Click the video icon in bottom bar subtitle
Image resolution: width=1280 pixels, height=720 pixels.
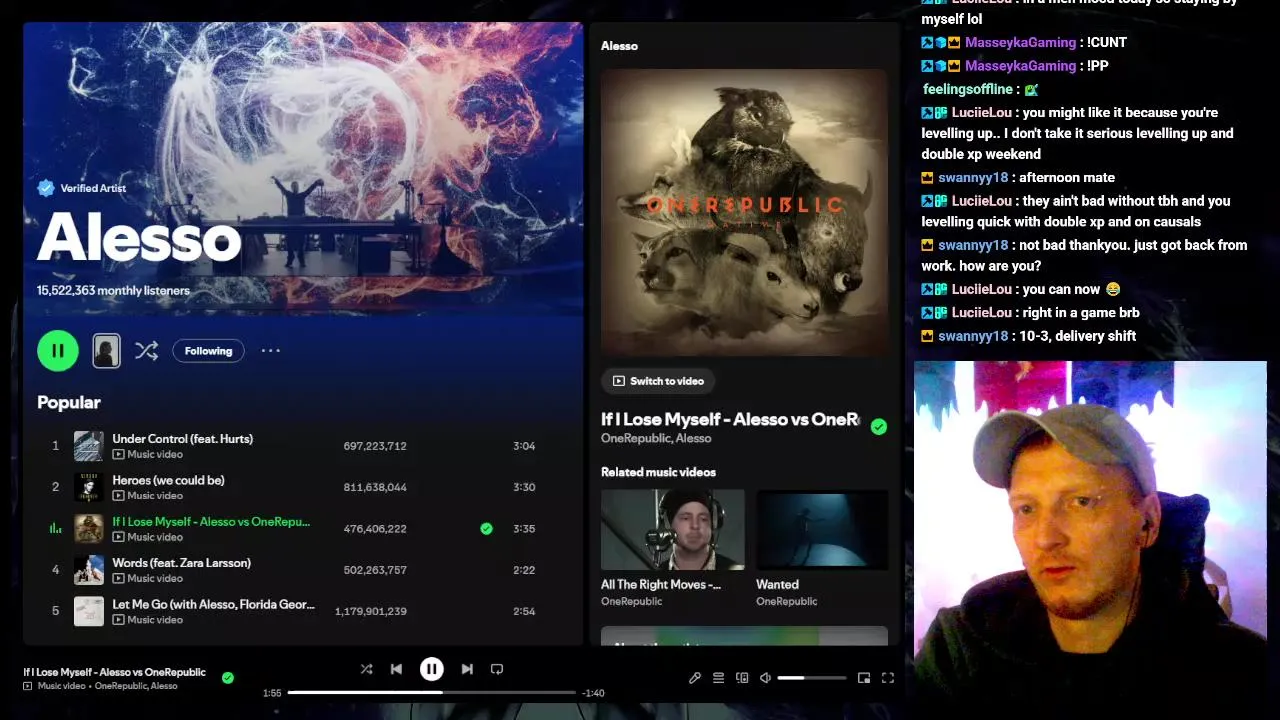(28, 686)
